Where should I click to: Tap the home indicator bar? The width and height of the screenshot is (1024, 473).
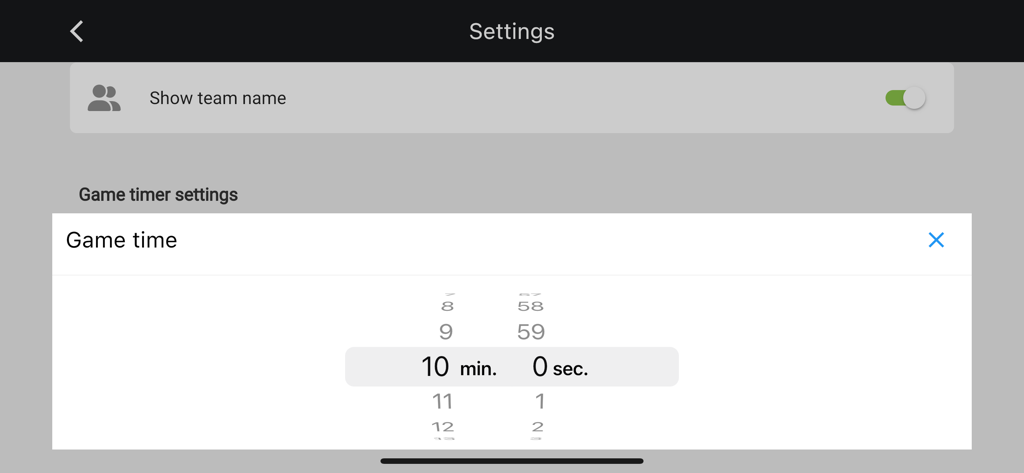coord(512,461)
